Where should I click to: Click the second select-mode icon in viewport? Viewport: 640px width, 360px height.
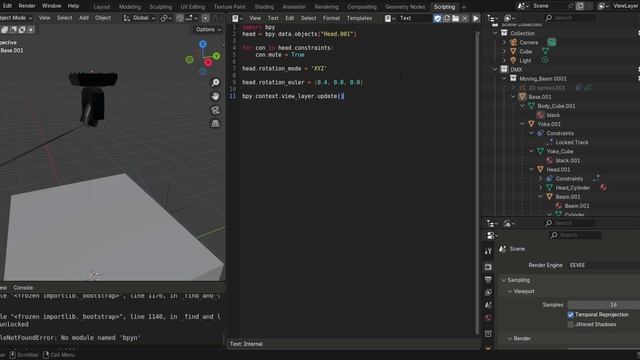point(13,30)
